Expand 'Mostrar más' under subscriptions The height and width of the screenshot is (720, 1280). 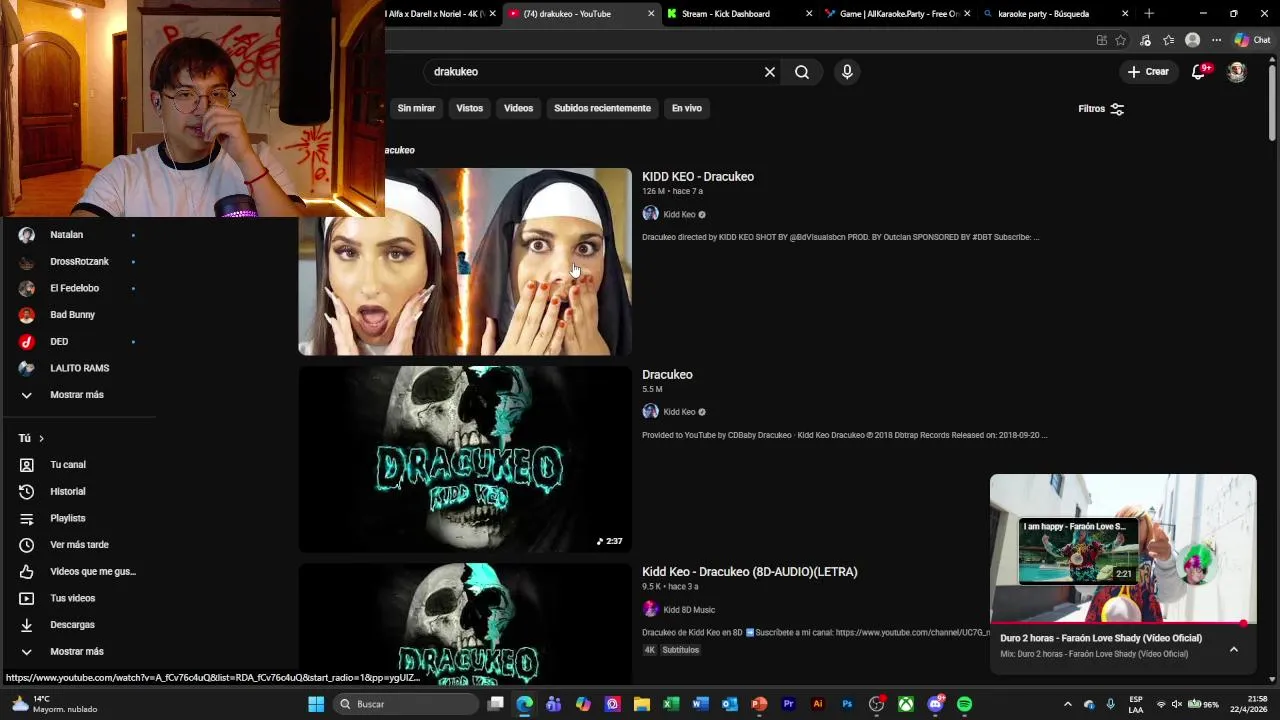click(77, 395)
